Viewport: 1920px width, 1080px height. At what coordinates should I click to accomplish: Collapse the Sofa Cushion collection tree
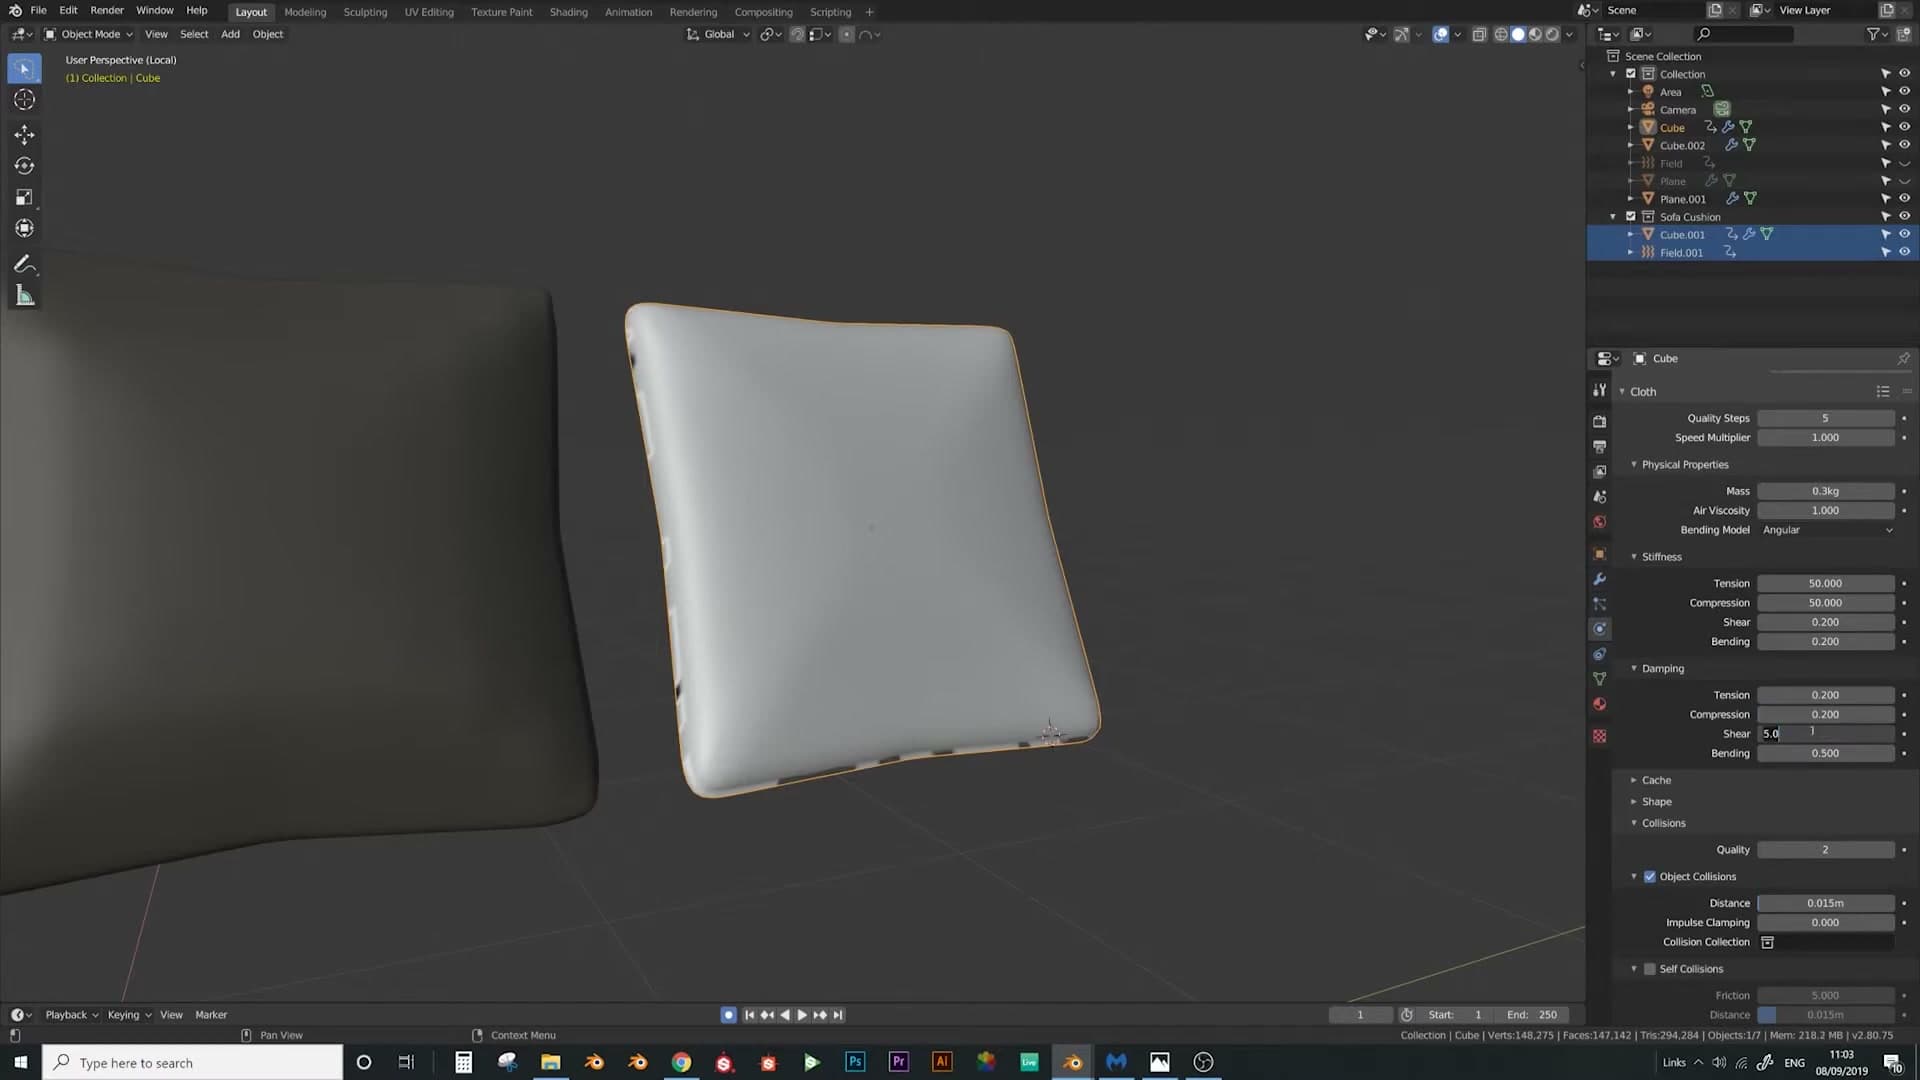coord(1613,217)
